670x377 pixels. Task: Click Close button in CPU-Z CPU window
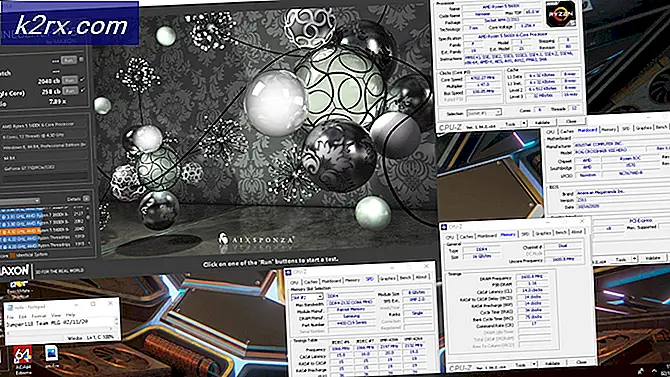click(571, 121)
